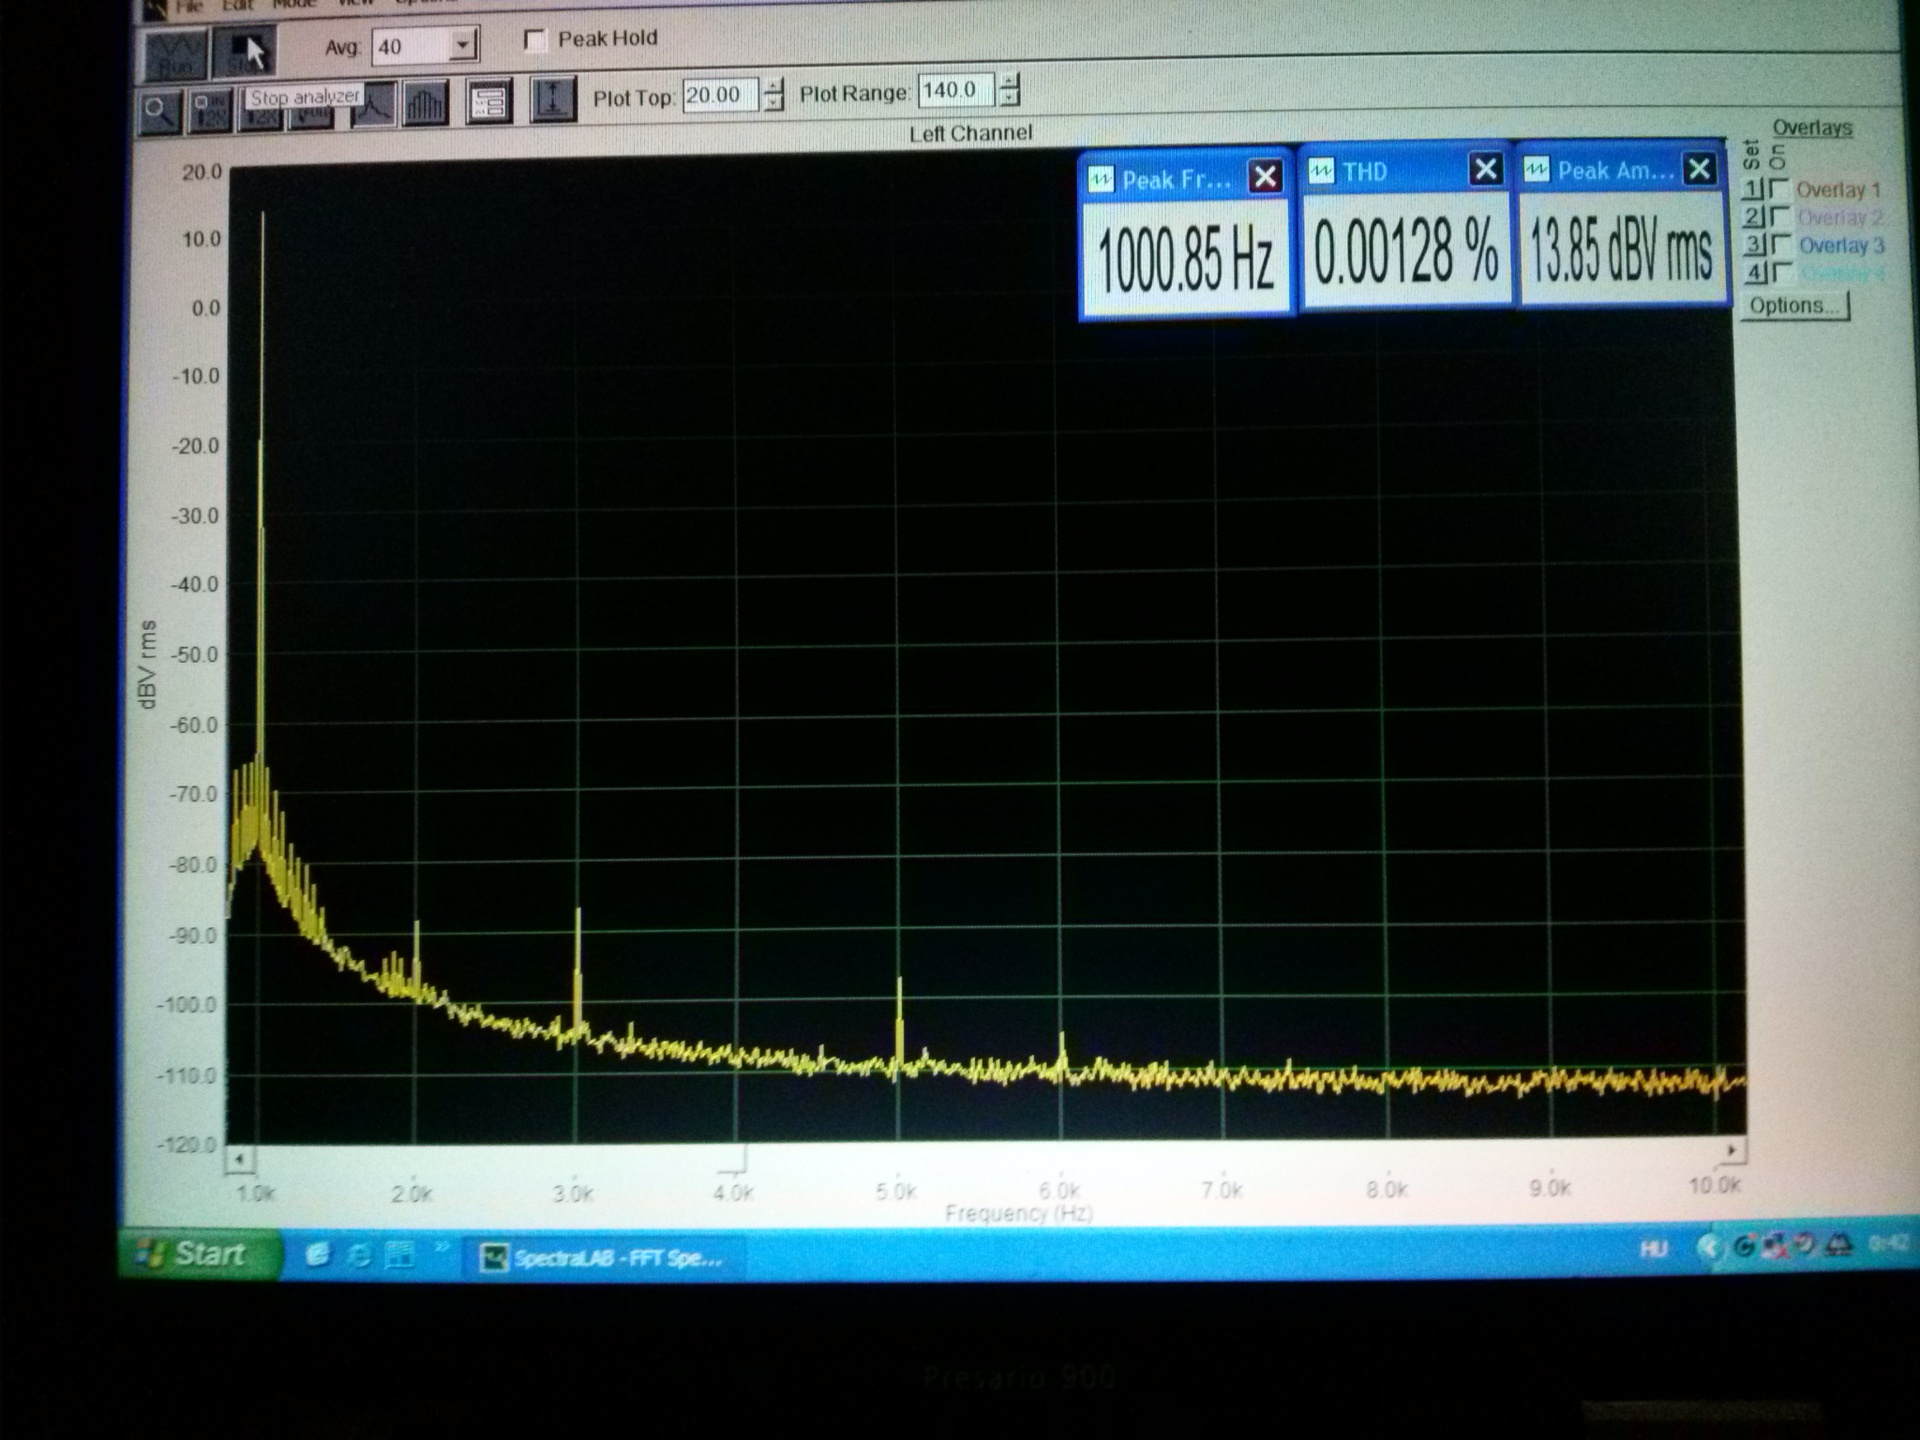Viewport: 1920px width, 1440px height.
Task: Click the overlay Options... button
Action: pyautogui.click(x=1794, y=305)
